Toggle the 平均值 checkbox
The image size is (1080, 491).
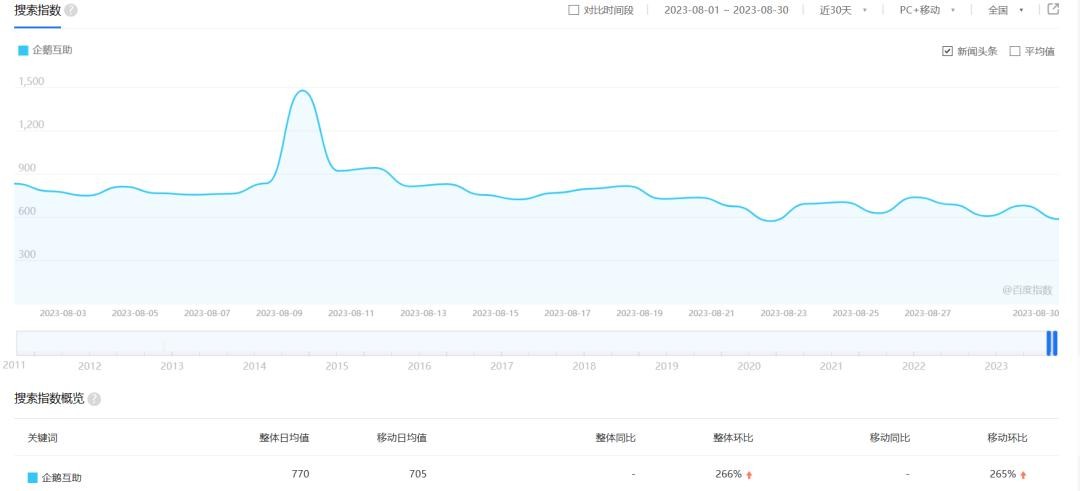[1015, 51]
